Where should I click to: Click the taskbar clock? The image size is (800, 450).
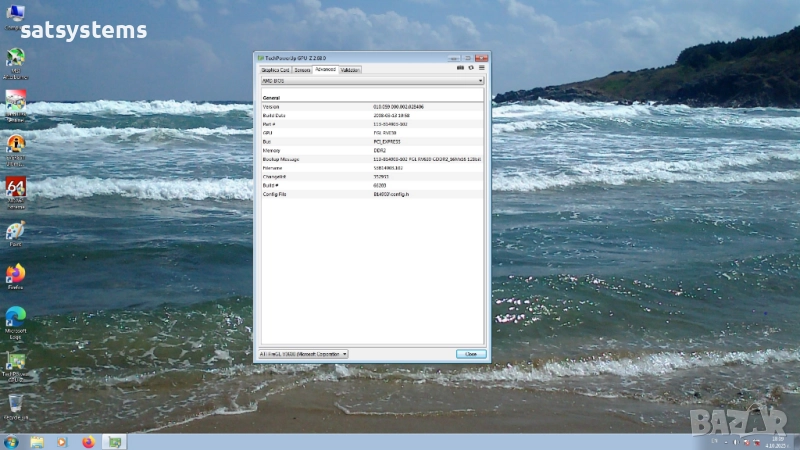(777, 441)
